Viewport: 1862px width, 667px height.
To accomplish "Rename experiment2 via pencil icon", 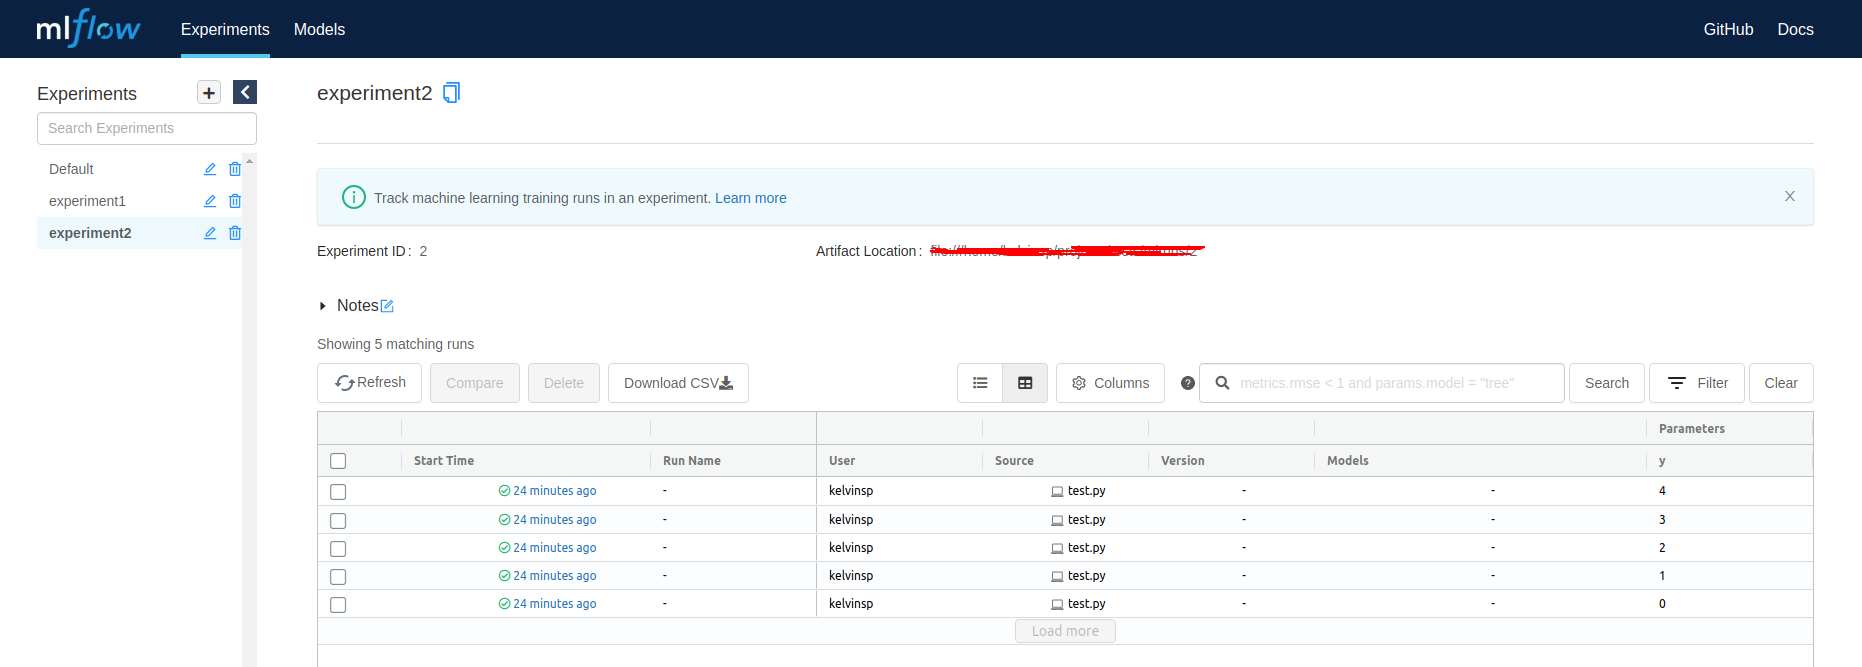I will [210, 233].
